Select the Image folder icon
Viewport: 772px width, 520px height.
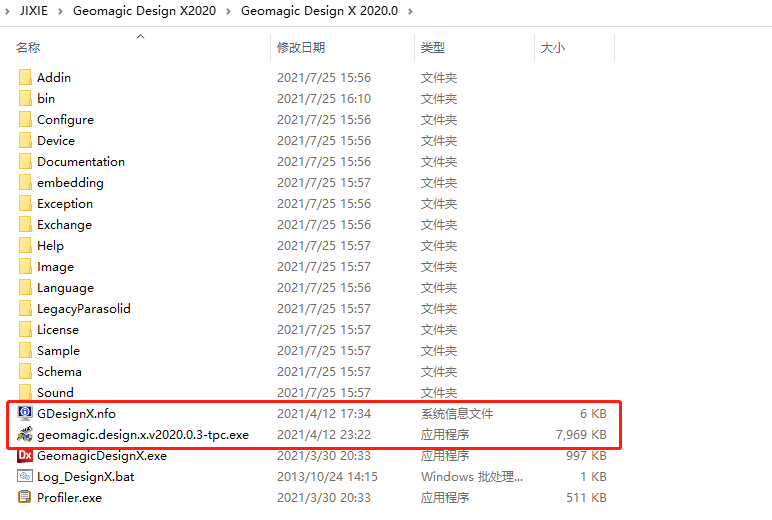(25, 266)
